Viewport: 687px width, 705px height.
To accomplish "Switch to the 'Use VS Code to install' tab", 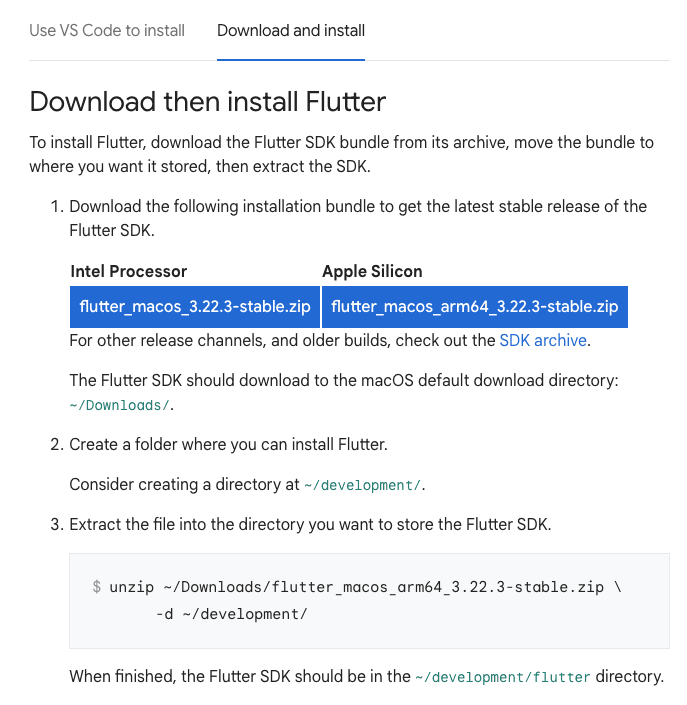I will point(107,30).
